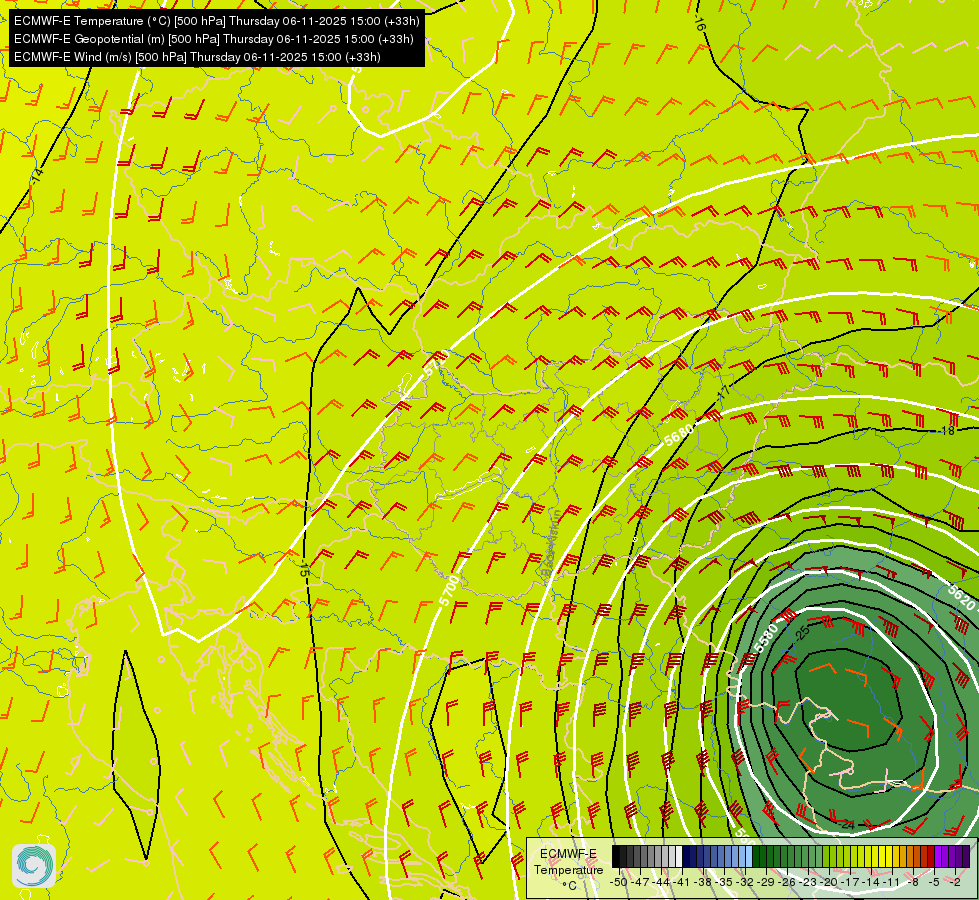Click the -2 legend scale value
The image size is (979, 900).
pos(955,882)
